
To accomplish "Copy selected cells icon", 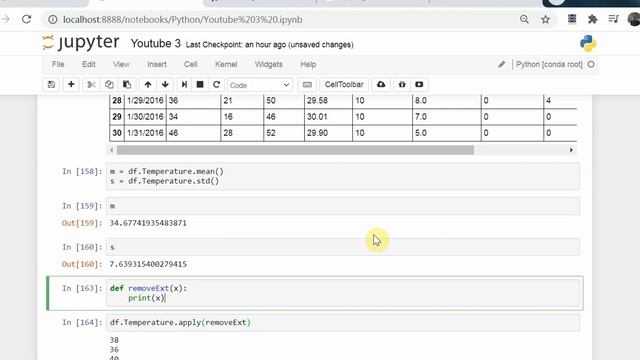I will click(109, 84).
